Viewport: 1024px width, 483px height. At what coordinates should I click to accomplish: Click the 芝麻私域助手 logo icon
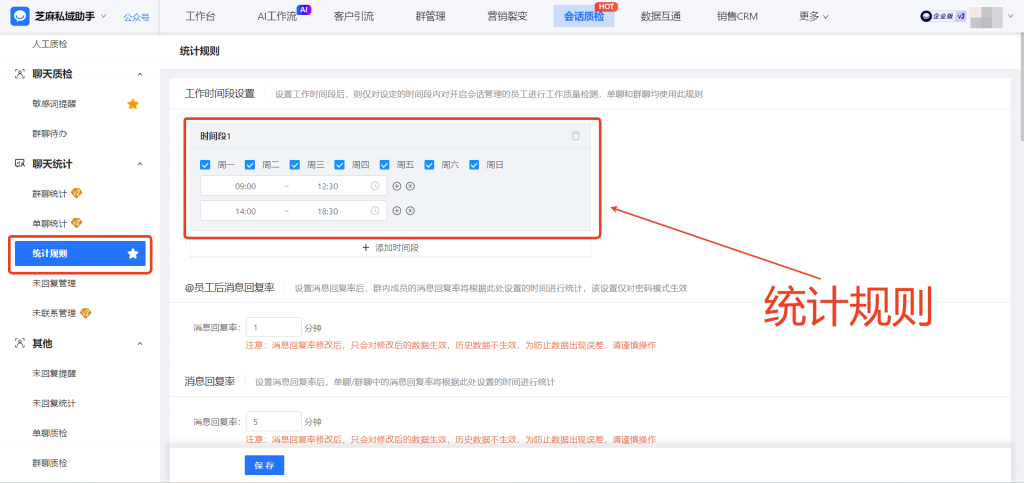click(x=19, y=16)
